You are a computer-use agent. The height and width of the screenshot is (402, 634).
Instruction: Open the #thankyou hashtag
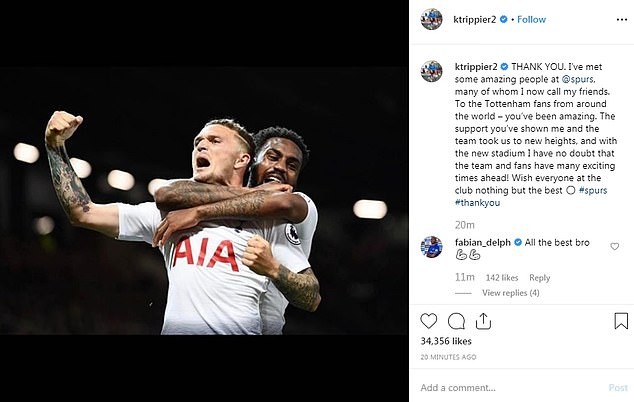tap(477, 203)
